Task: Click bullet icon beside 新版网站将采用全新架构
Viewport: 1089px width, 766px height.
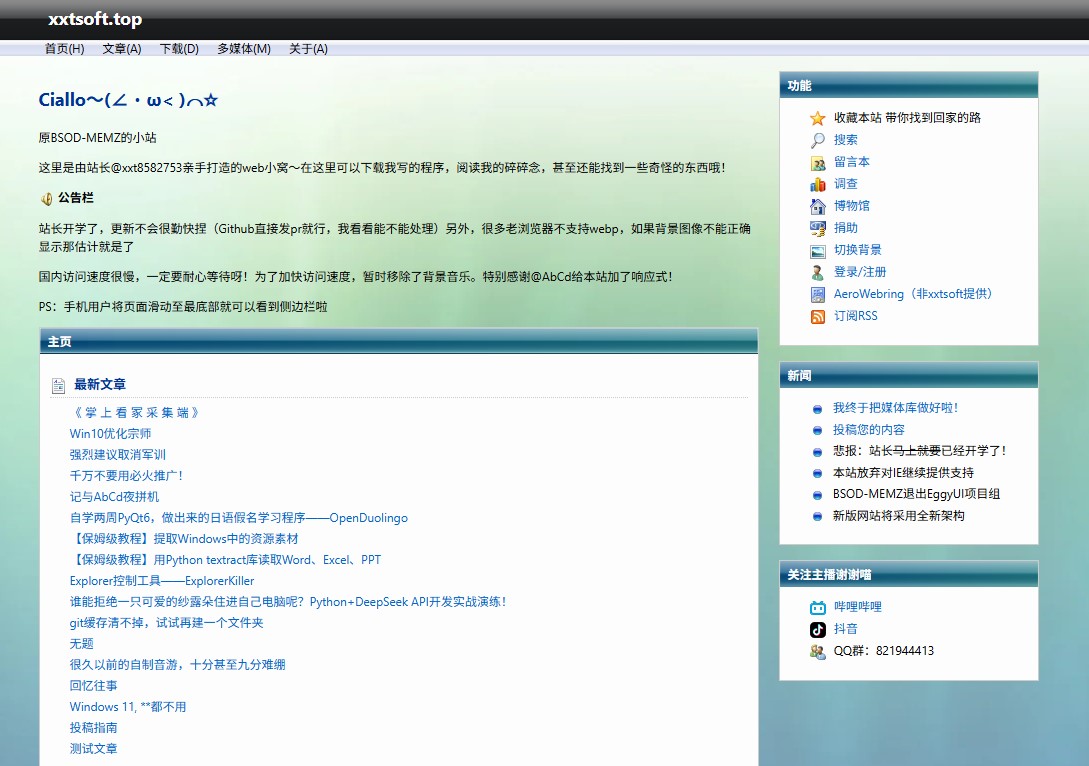Action: click(817, 517)
